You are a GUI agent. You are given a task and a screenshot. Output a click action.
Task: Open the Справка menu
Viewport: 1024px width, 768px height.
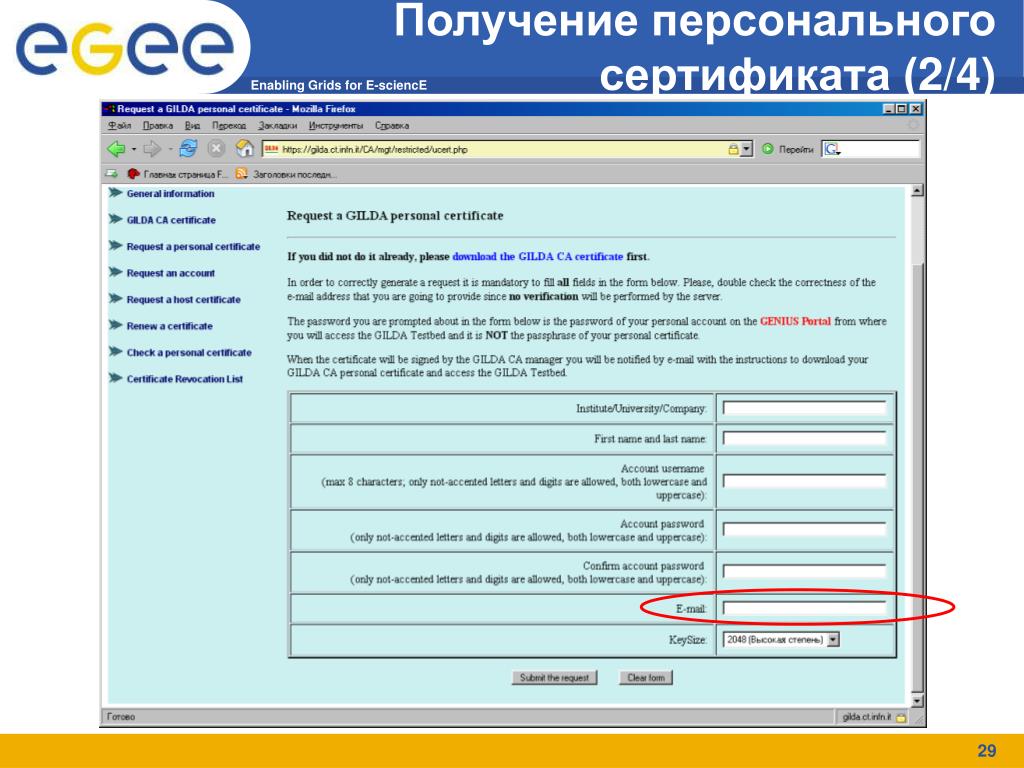pyautogui.click(x=392, y=125)
